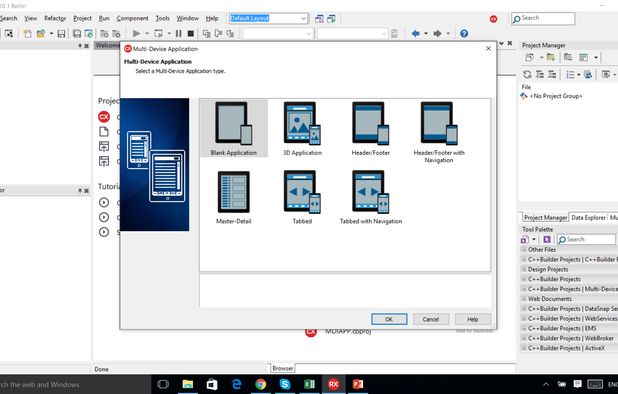The height and width of the screenshot is (394, 618).
Task: Click the Back navigation arrow
Action: (x=415, y=33)
